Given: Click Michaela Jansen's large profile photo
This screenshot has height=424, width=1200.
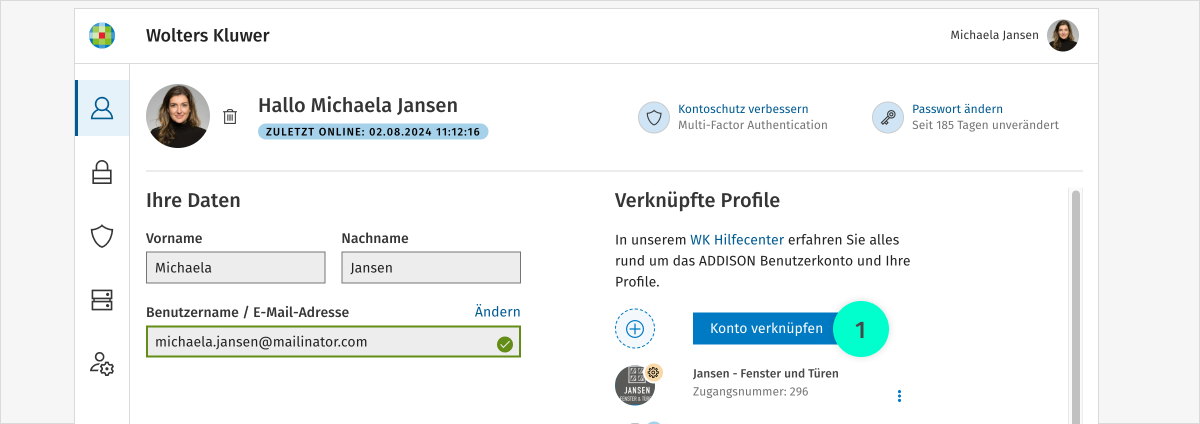Looking at the screenshot, I should point(178,116).
